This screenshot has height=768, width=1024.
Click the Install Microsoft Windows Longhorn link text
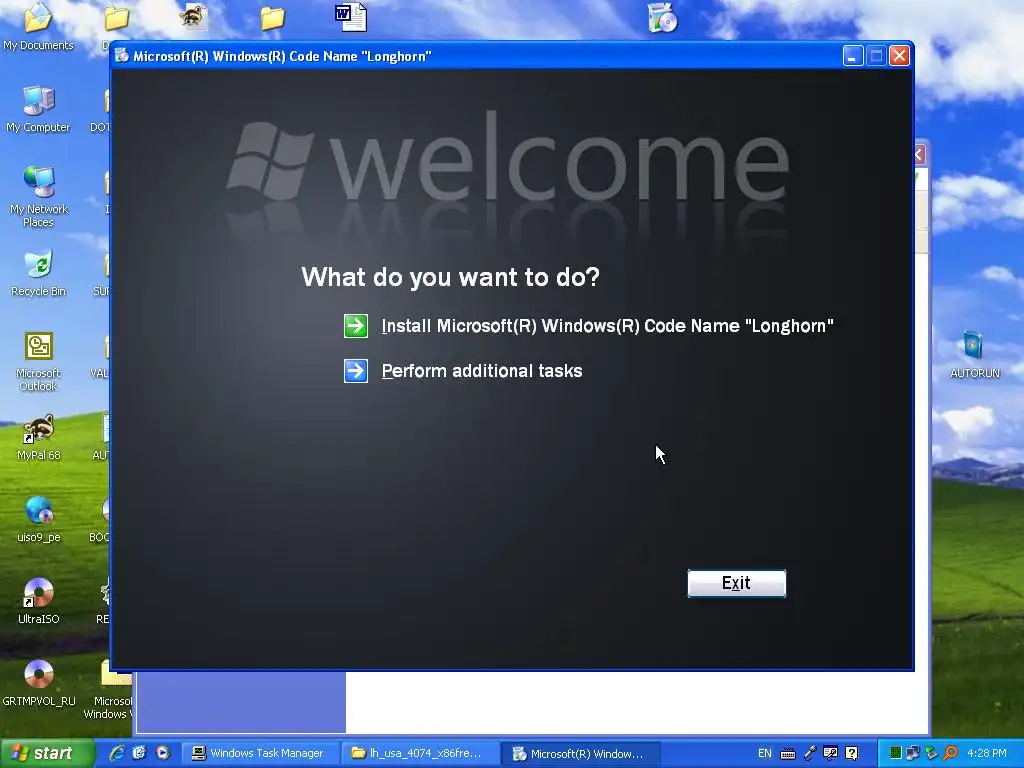tap(607, 325)
